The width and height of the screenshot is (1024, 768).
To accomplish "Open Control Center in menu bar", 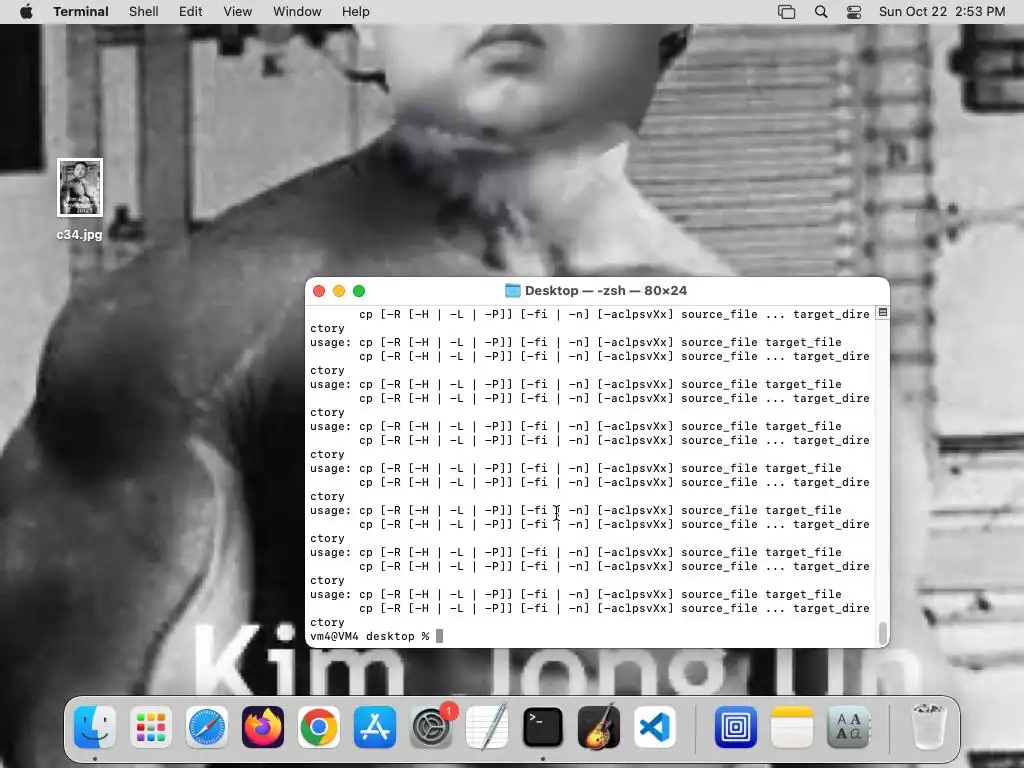I will point(854,12).
